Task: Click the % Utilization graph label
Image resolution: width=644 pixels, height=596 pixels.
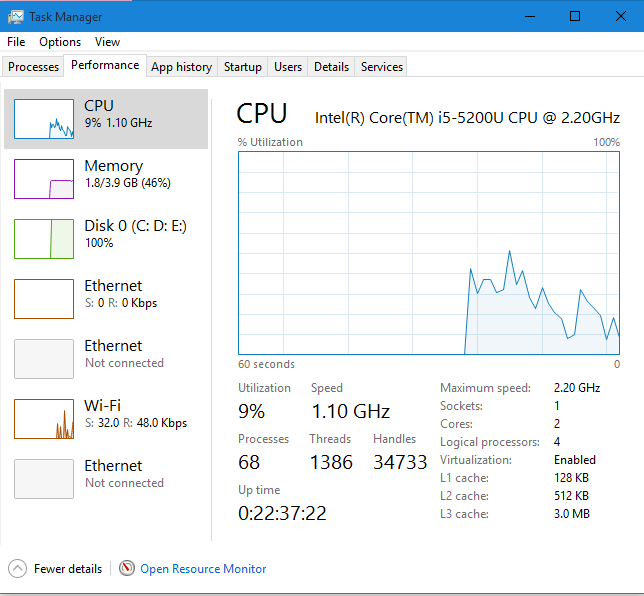Action: pyautogui.click(x=270, y=142)
